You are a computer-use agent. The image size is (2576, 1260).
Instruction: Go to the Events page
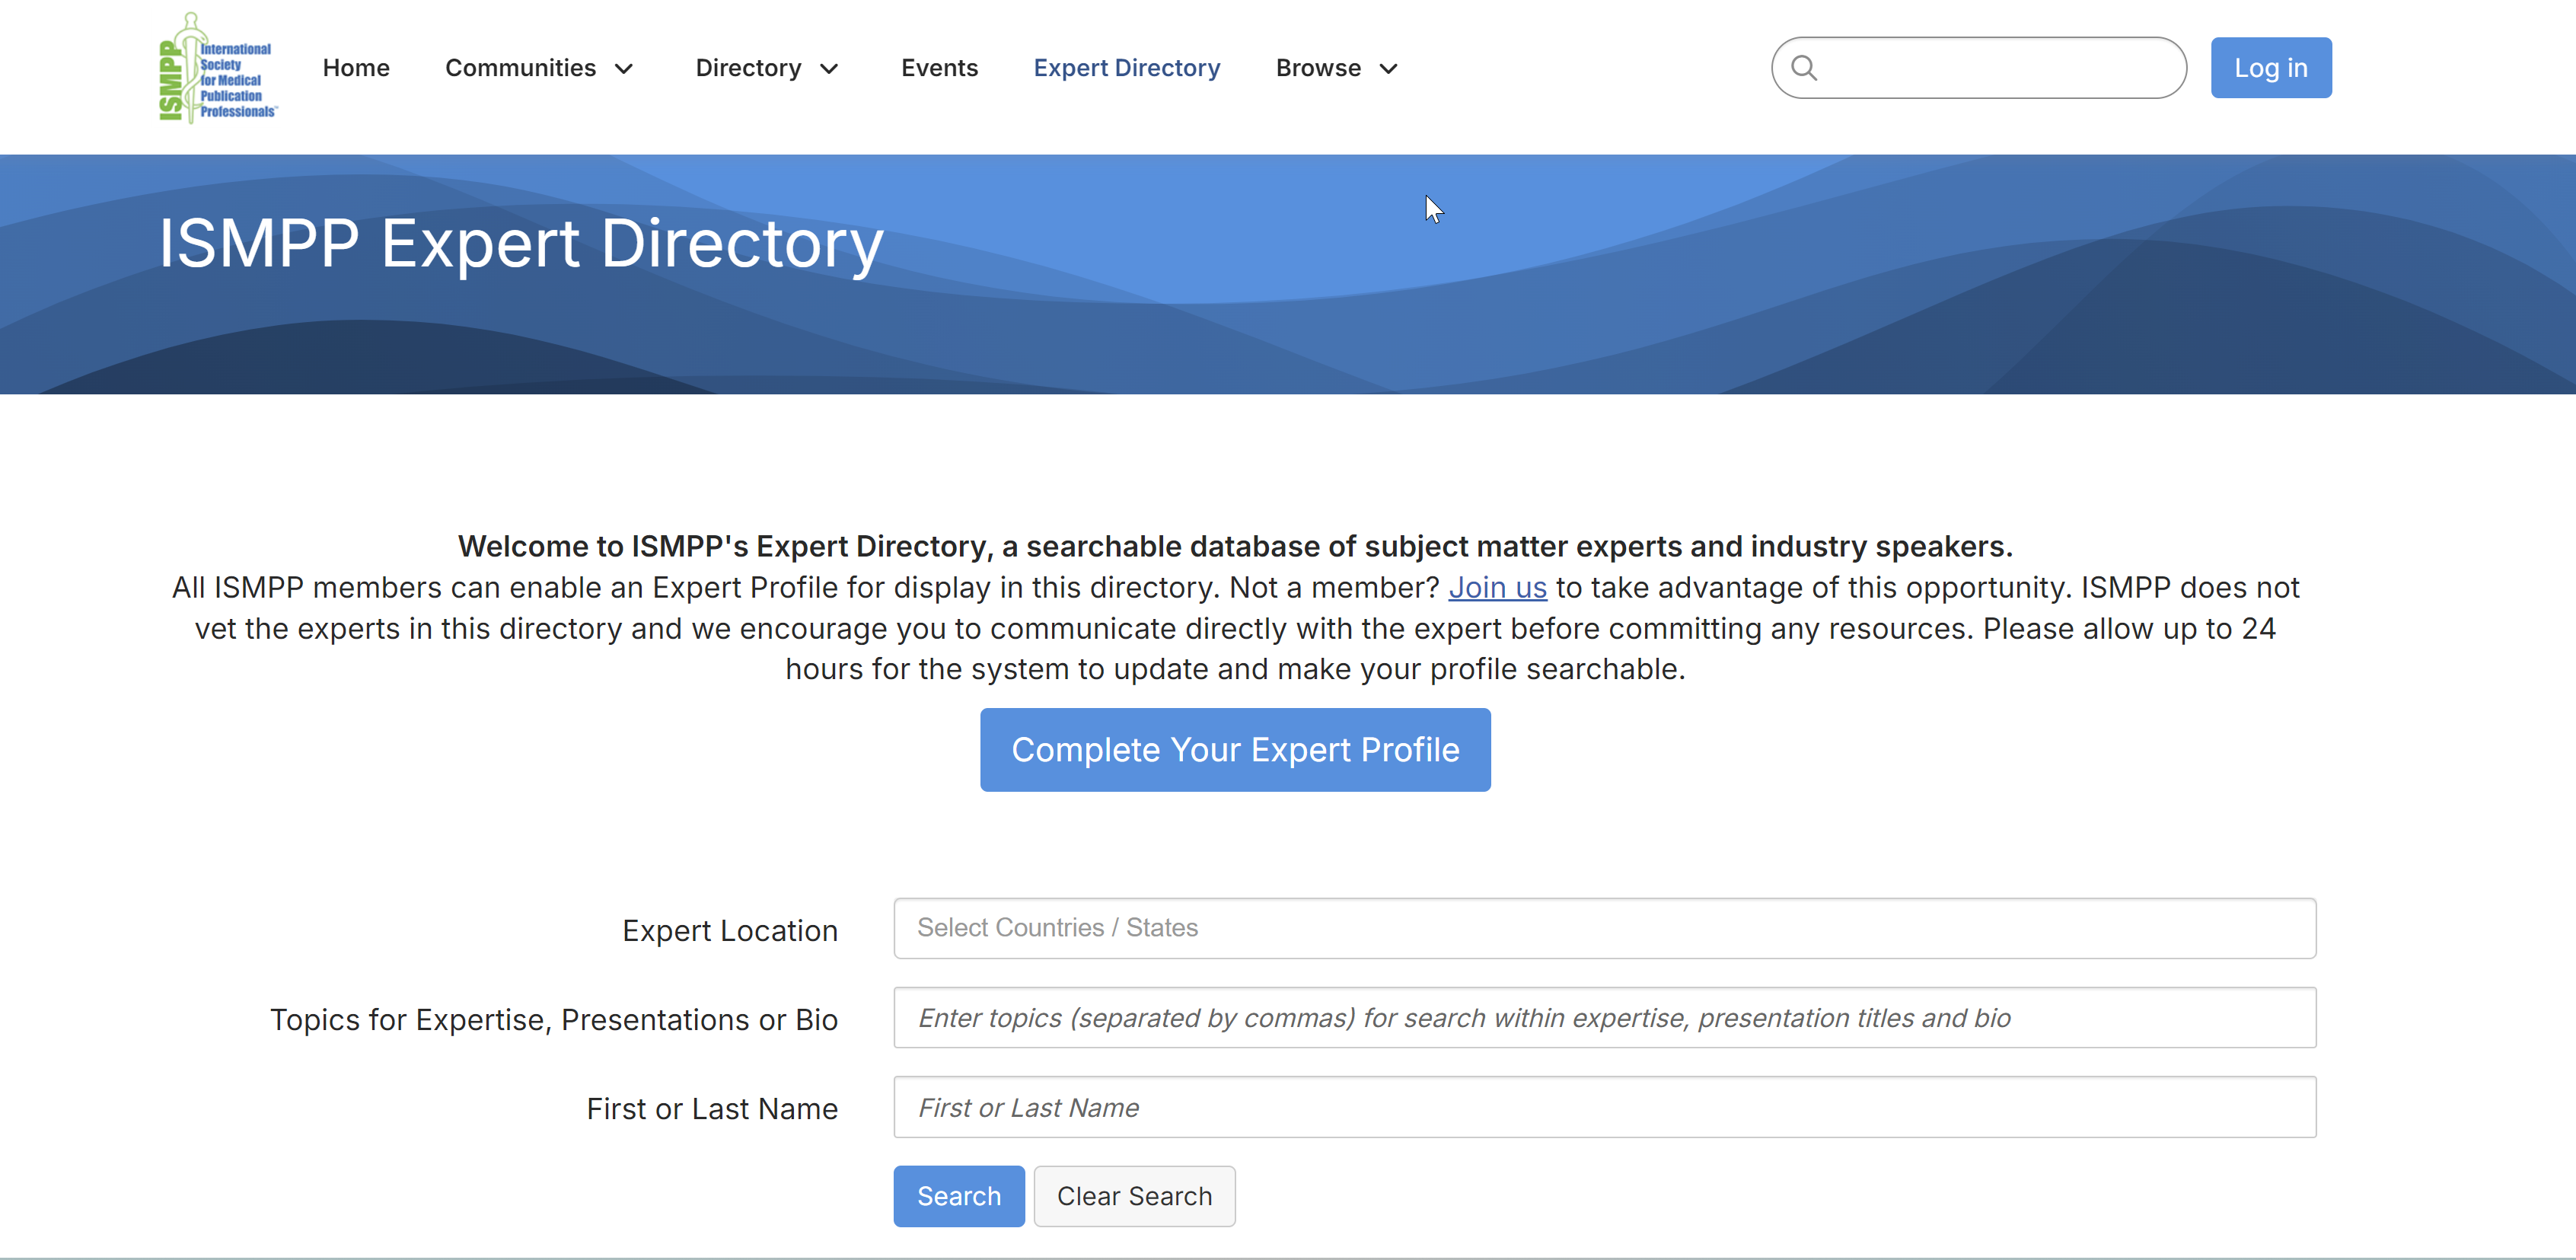tap(939, 68)
